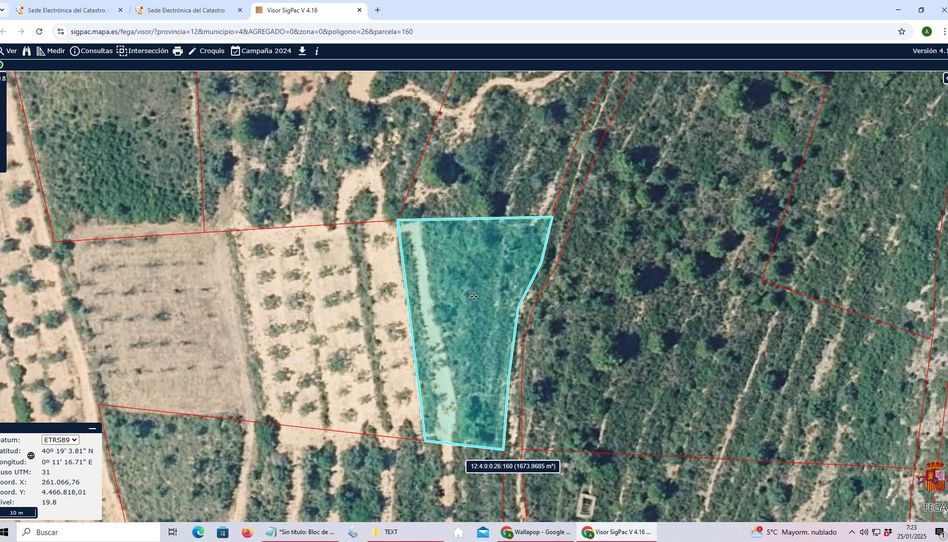Image resolution: width=948 pixels, height=542 pixels.
Task: Open the italic 'i' information icon
Action: (x=317, y=51)
